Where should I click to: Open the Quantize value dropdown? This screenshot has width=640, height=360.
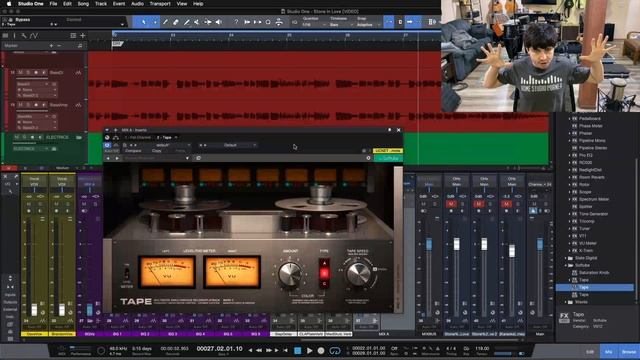coord(313,24)
